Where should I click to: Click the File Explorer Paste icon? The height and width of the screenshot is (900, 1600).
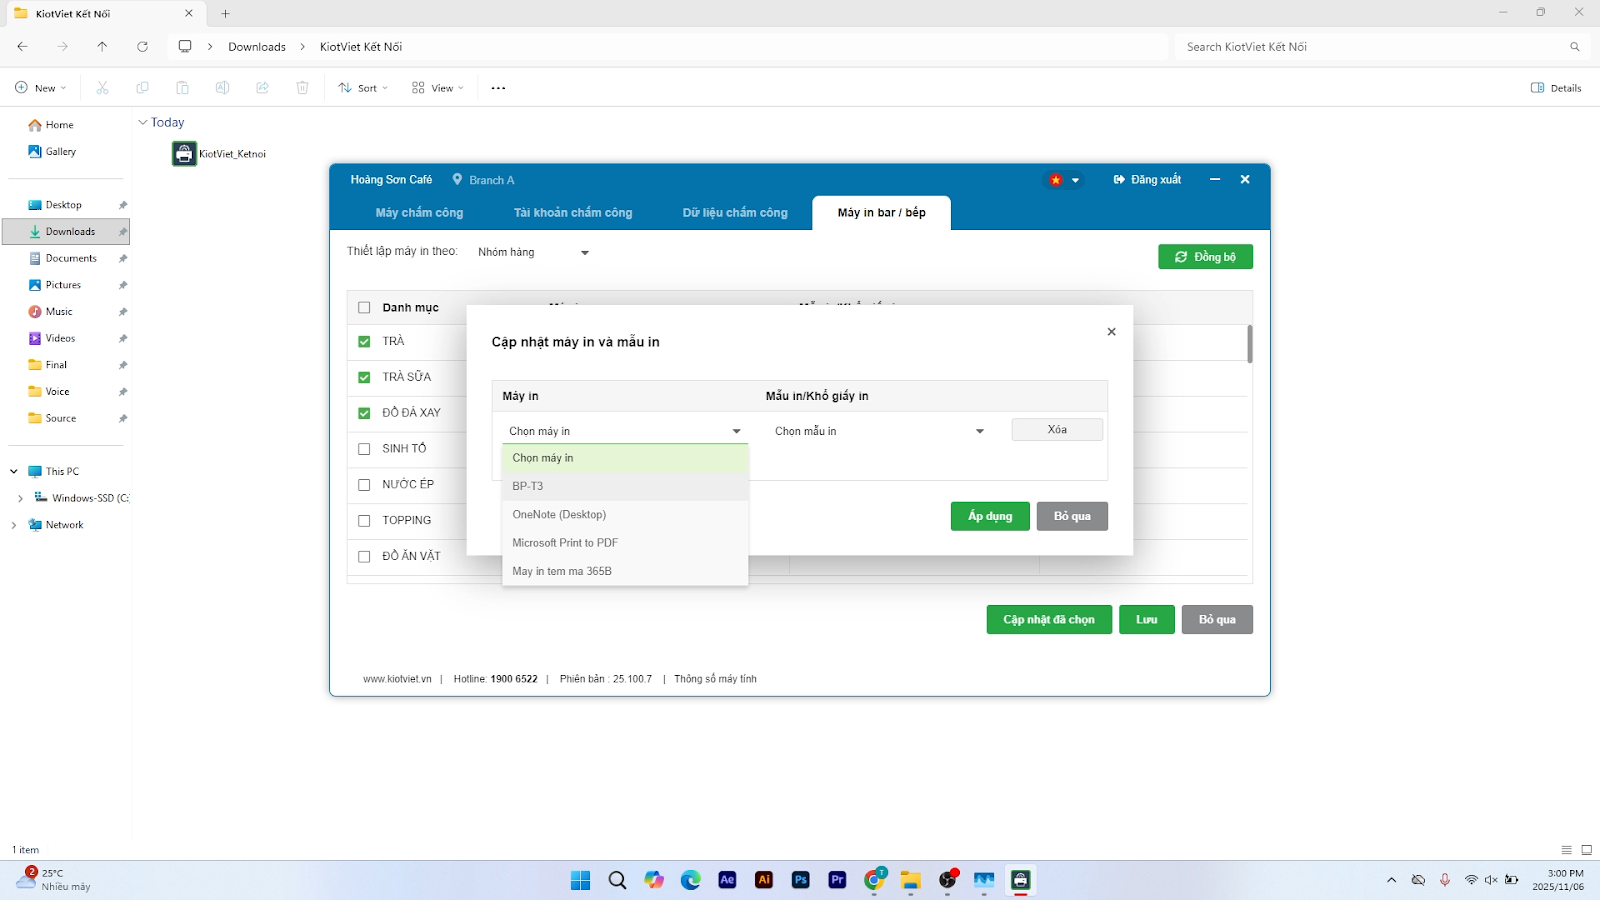pyautogui.click(x=182, y=88)
